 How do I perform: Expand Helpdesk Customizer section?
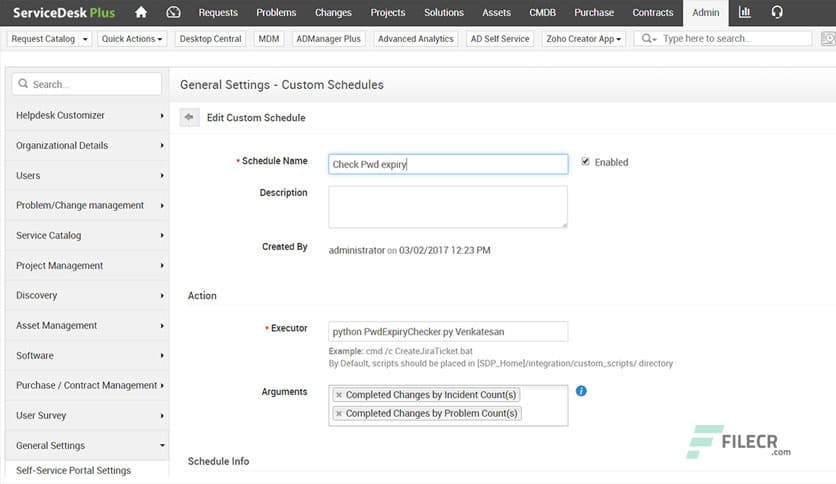pos(87,115)
